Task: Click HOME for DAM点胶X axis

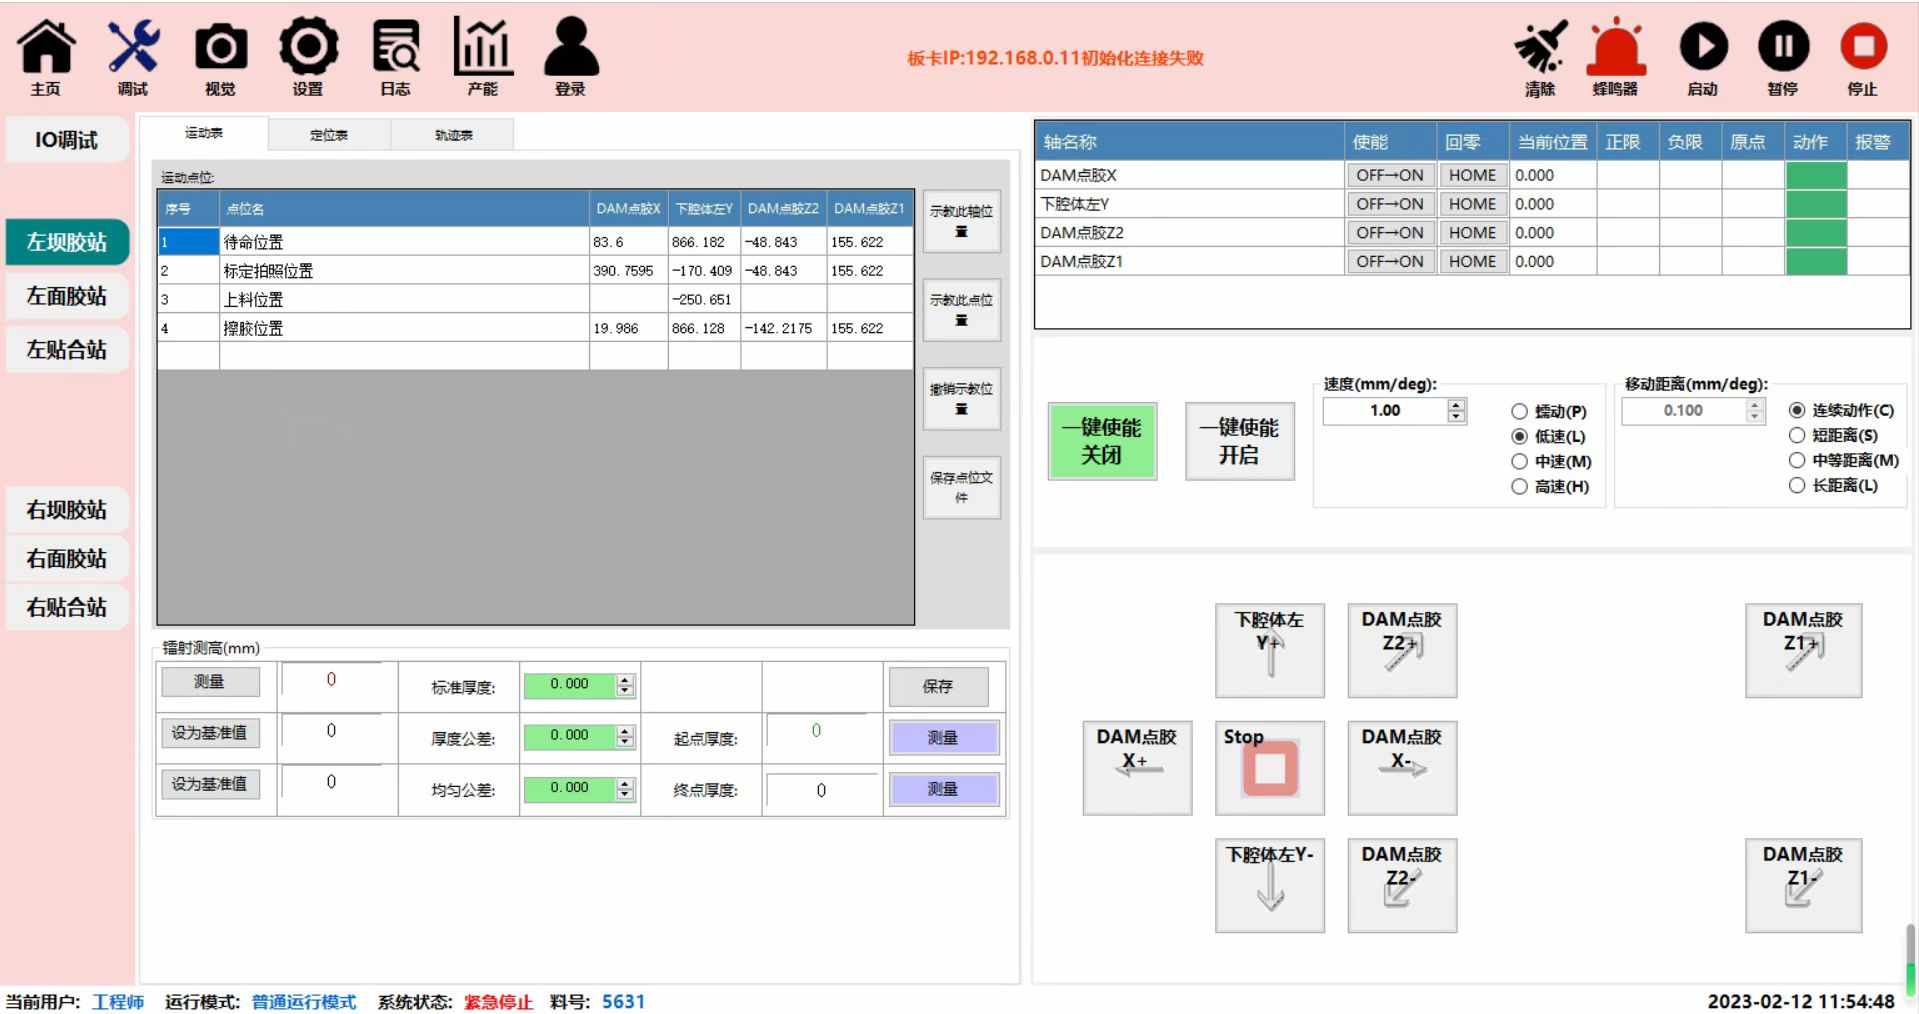Action: [x=1473, y=175]
